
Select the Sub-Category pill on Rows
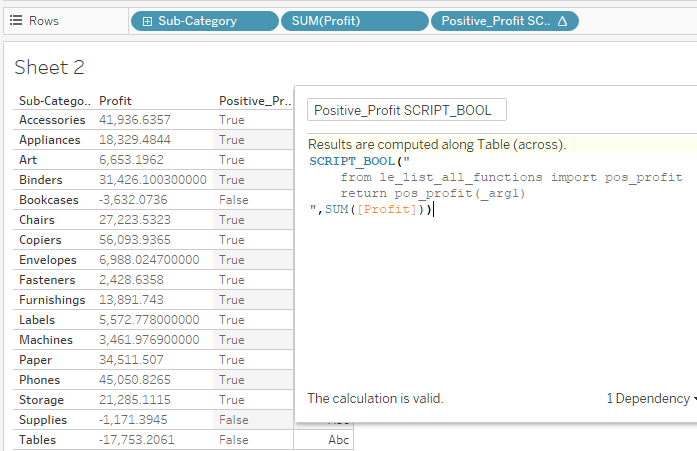pos(204,21)
